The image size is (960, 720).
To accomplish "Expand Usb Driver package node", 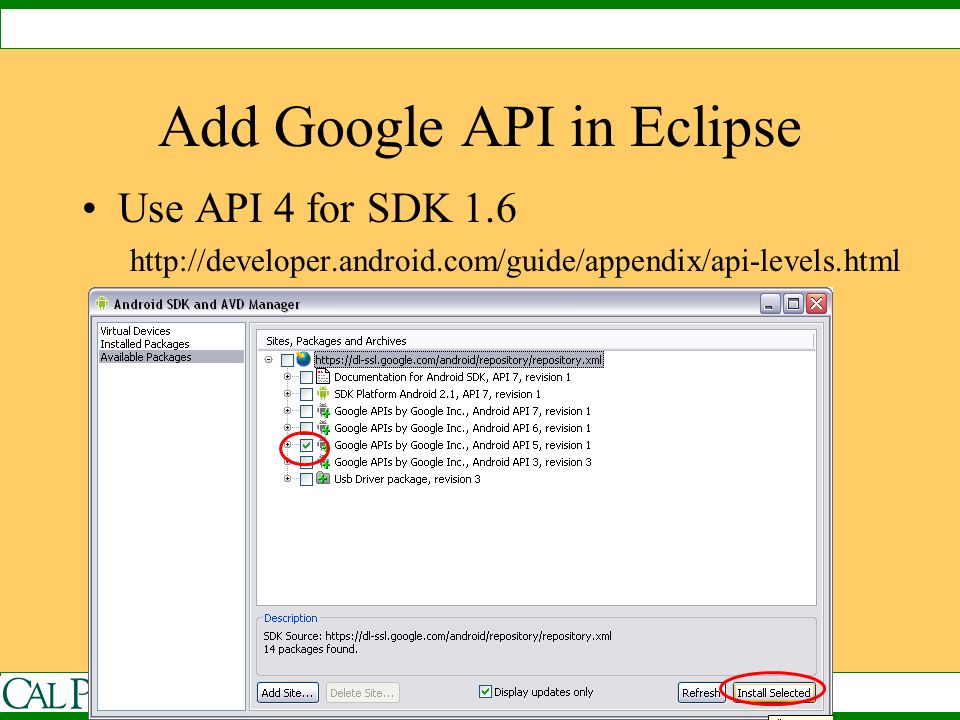I will [287, 479].
